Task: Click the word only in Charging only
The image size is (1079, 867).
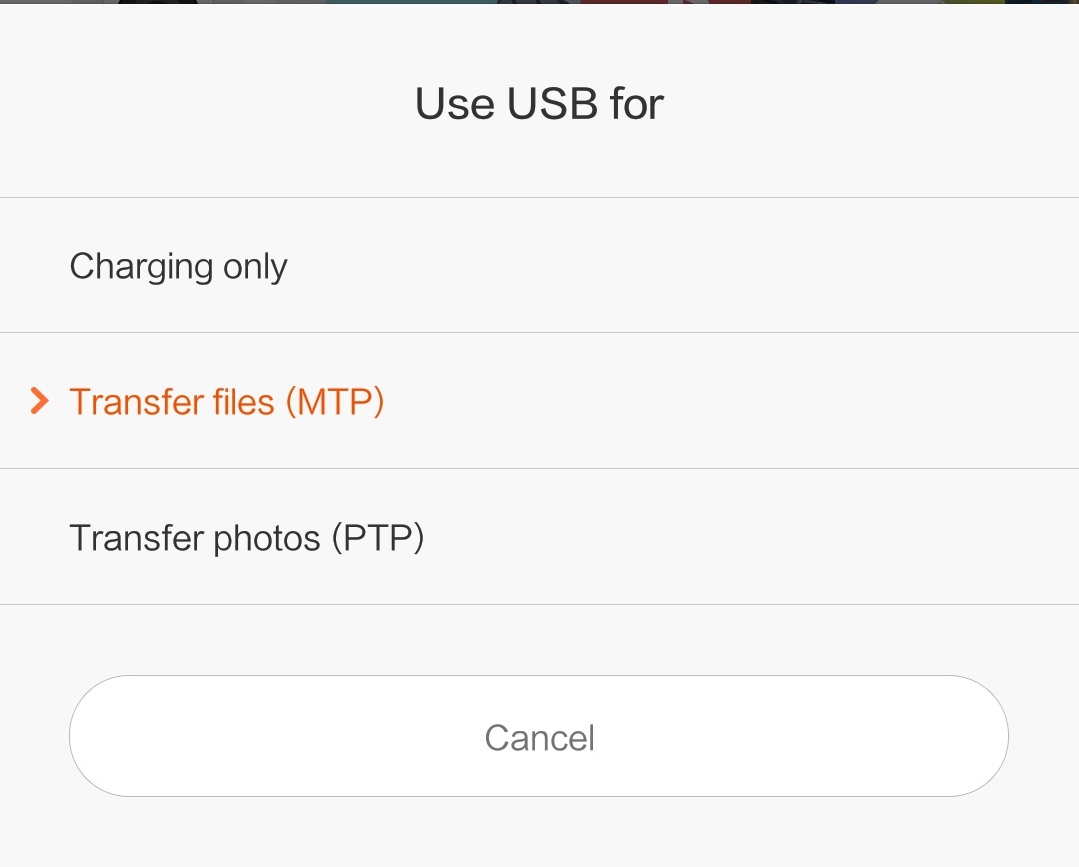Action: click(x=255, y=267)
